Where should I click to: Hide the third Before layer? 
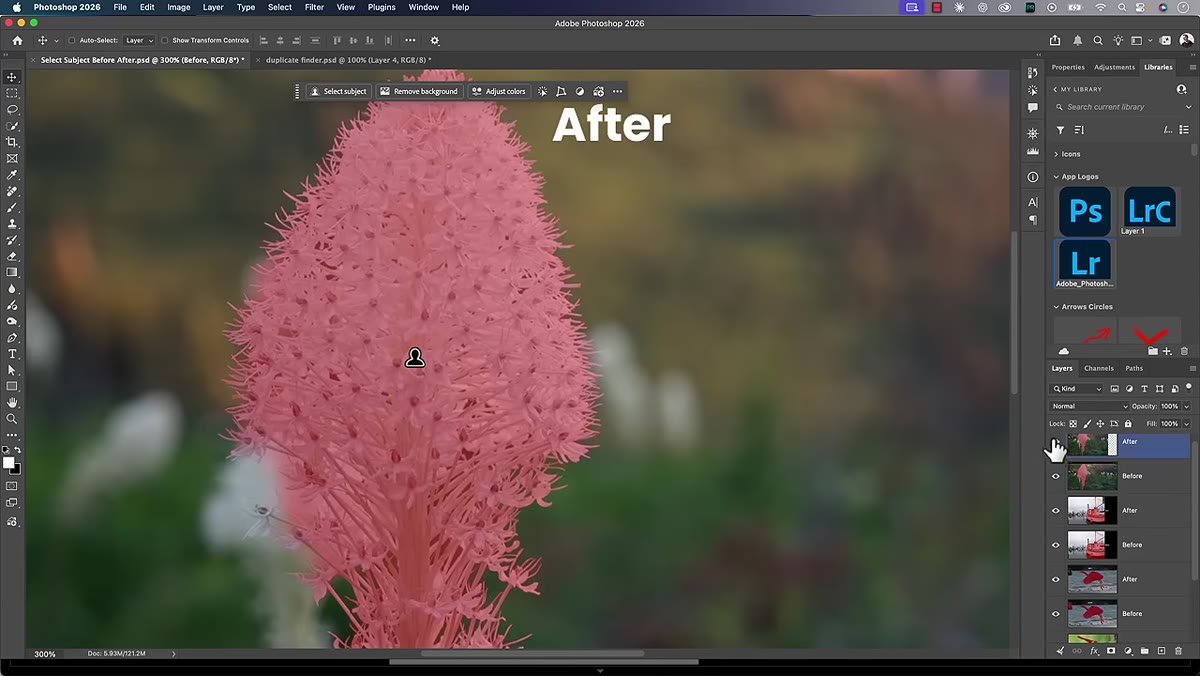(x=1056, y=614)
